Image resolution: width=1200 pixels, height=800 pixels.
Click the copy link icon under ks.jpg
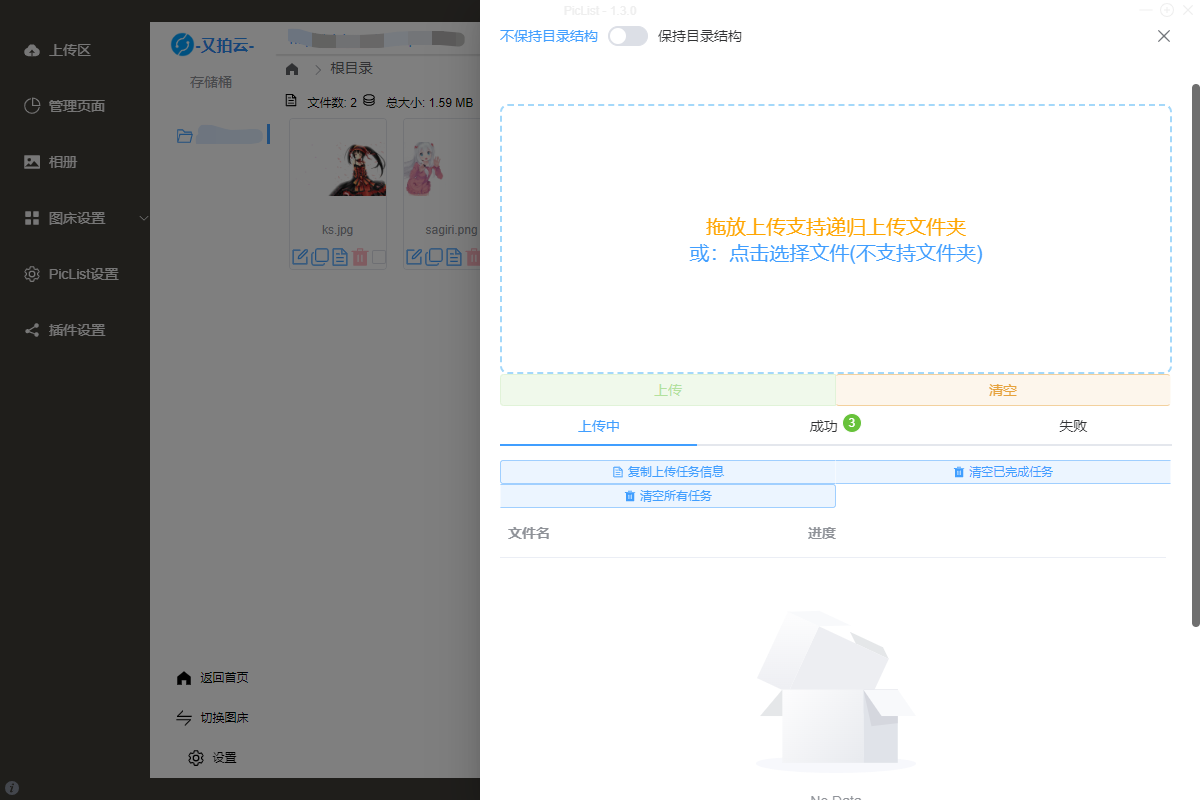(x=320, y=257)
